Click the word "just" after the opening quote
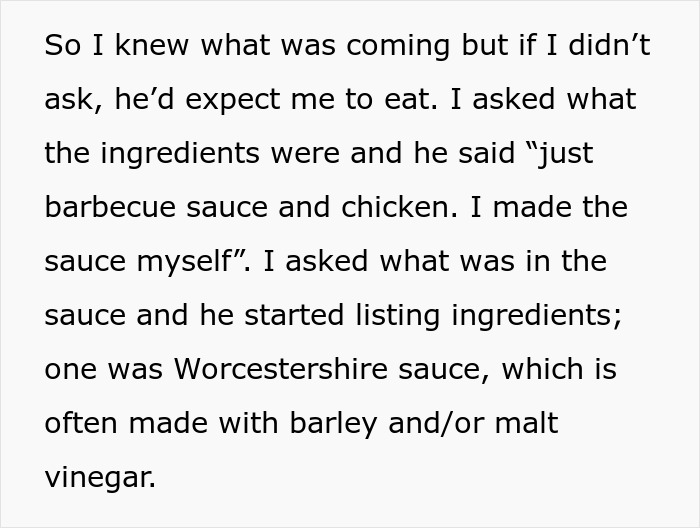The width and height of the screenshot is (700, 528). pyautogui.click(x=566, y=154)
